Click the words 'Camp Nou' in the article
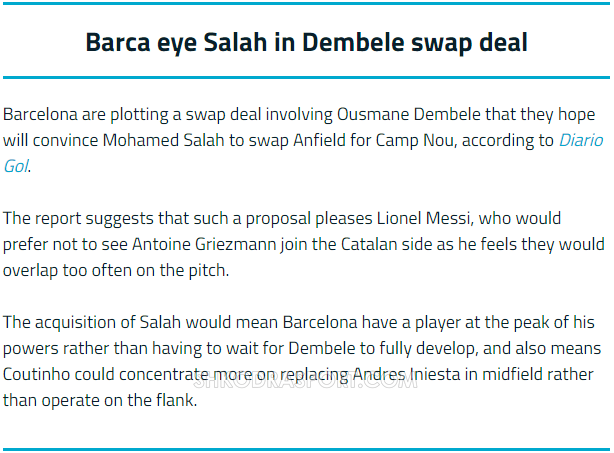The height and width of the screenshot is (453, 614). 416,140
